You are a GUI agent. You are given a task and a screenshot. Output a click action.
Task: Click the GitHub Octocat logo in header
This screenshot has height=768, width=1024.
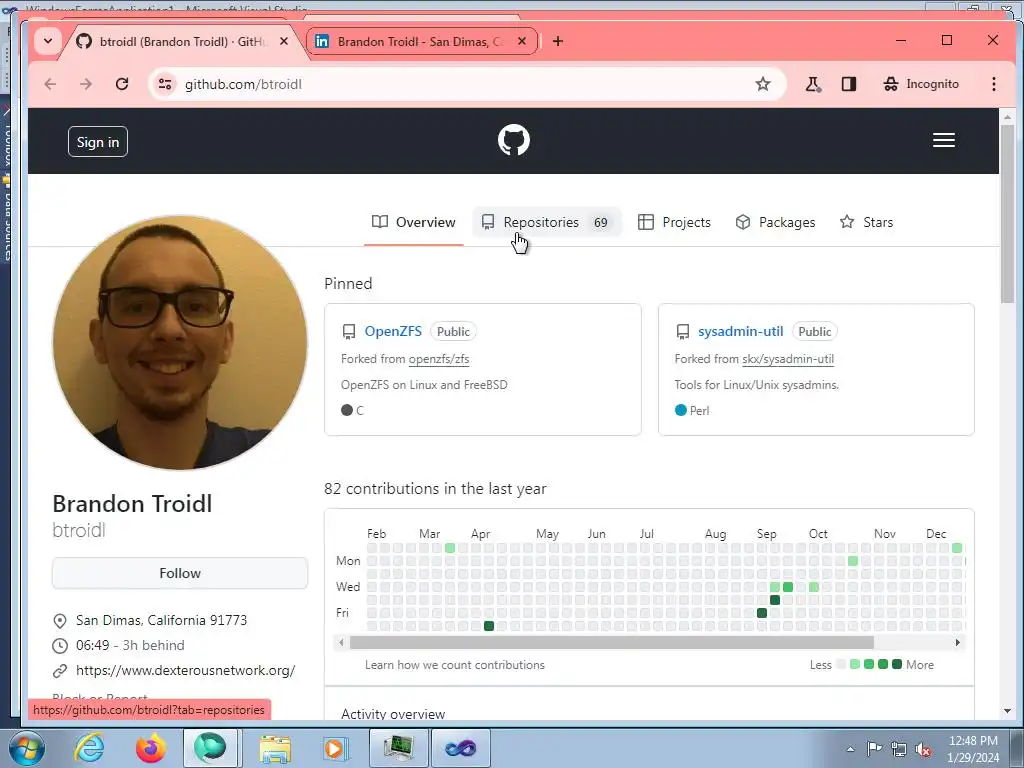[x=513, y=140]
